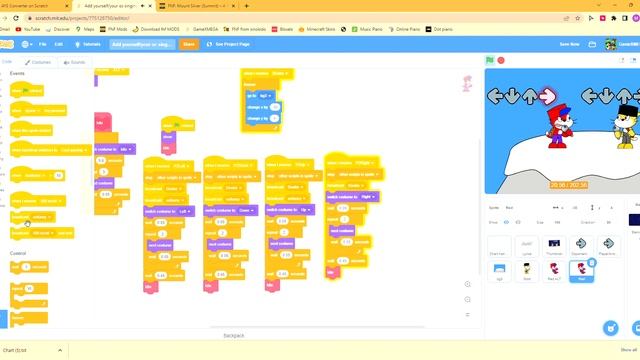640x360 pixels.
Task: Click Save Now in the menu bar
Action: click(x=569, y=44)
